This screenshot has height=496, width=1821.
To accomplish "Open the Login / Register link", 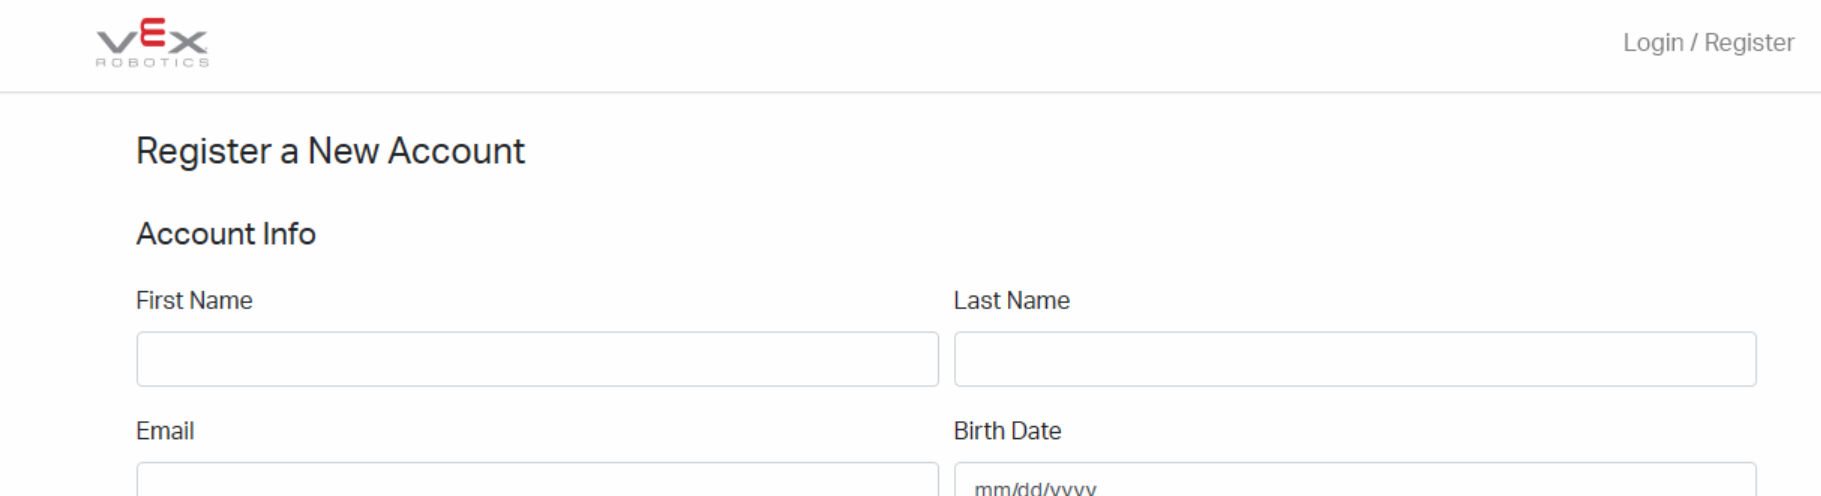I will [x=1708, y=43].
